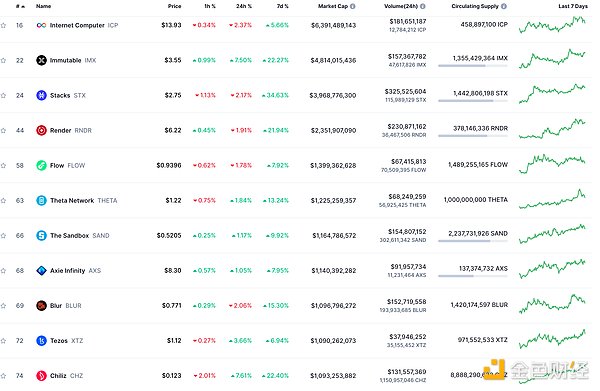600x391 pixels.
Task: Click the Immutable IMX coin logo
Action: tap(41, 60)
